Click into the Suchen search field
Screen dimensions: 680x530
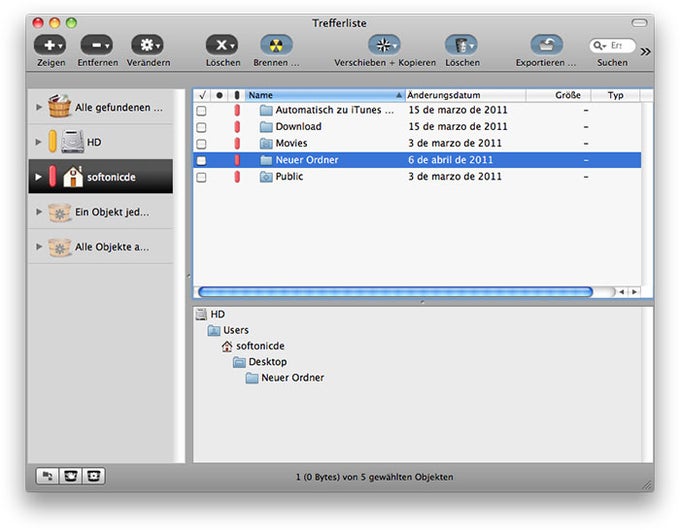[612, 46]
